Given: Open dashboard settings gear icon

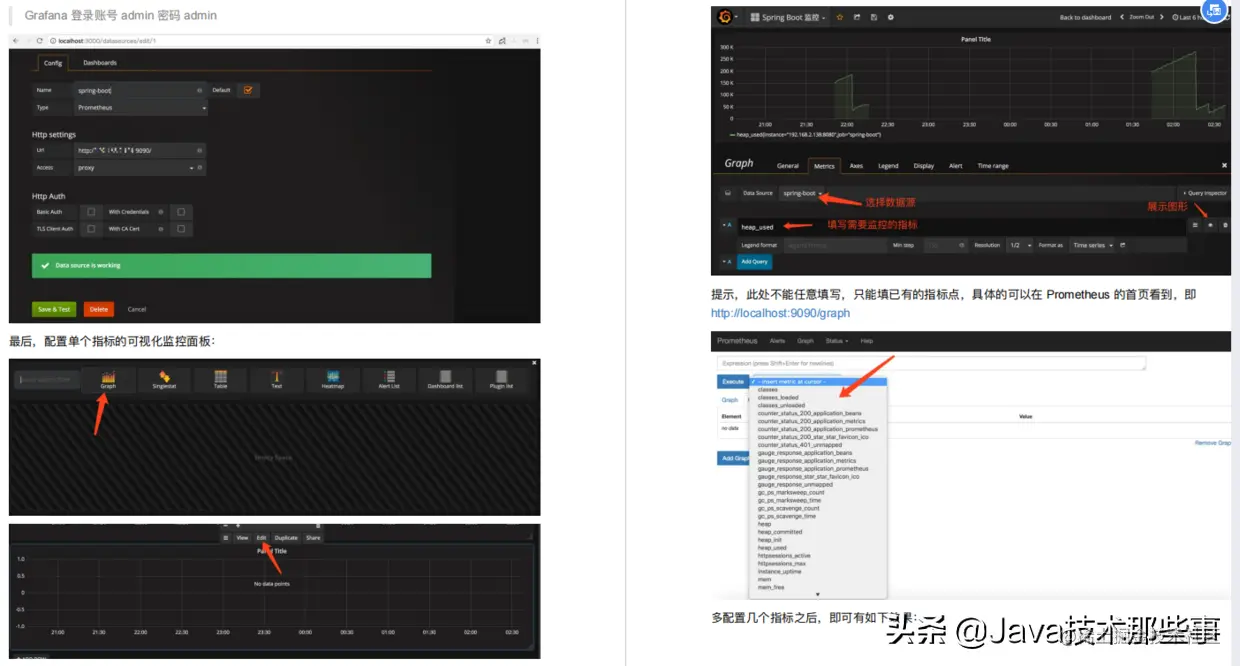Looking at the screenshot, I should click(891, 17).
